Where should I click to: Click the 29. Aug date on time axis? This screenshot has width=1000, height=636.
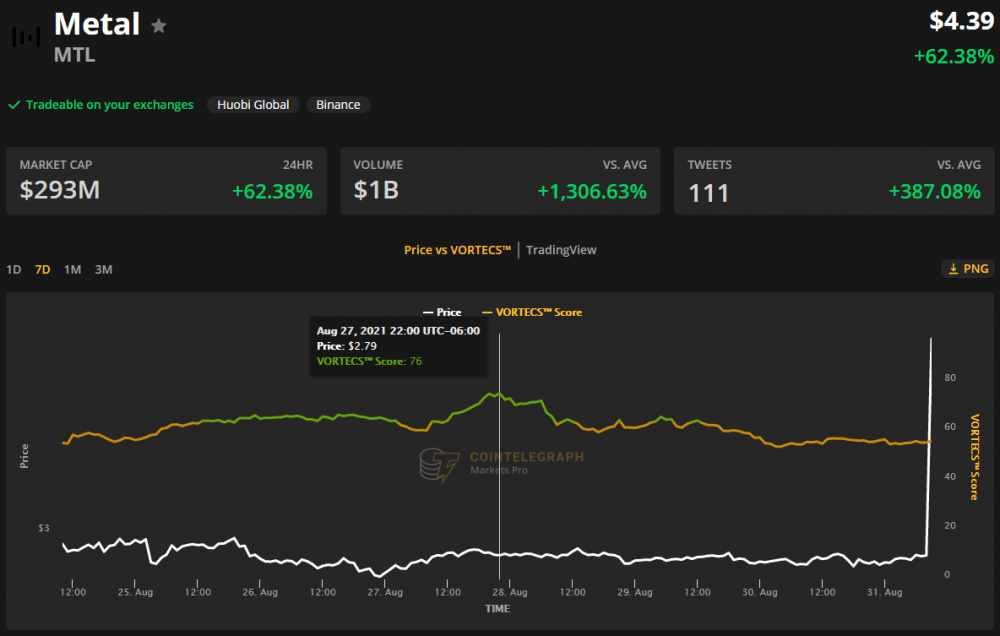635,592
